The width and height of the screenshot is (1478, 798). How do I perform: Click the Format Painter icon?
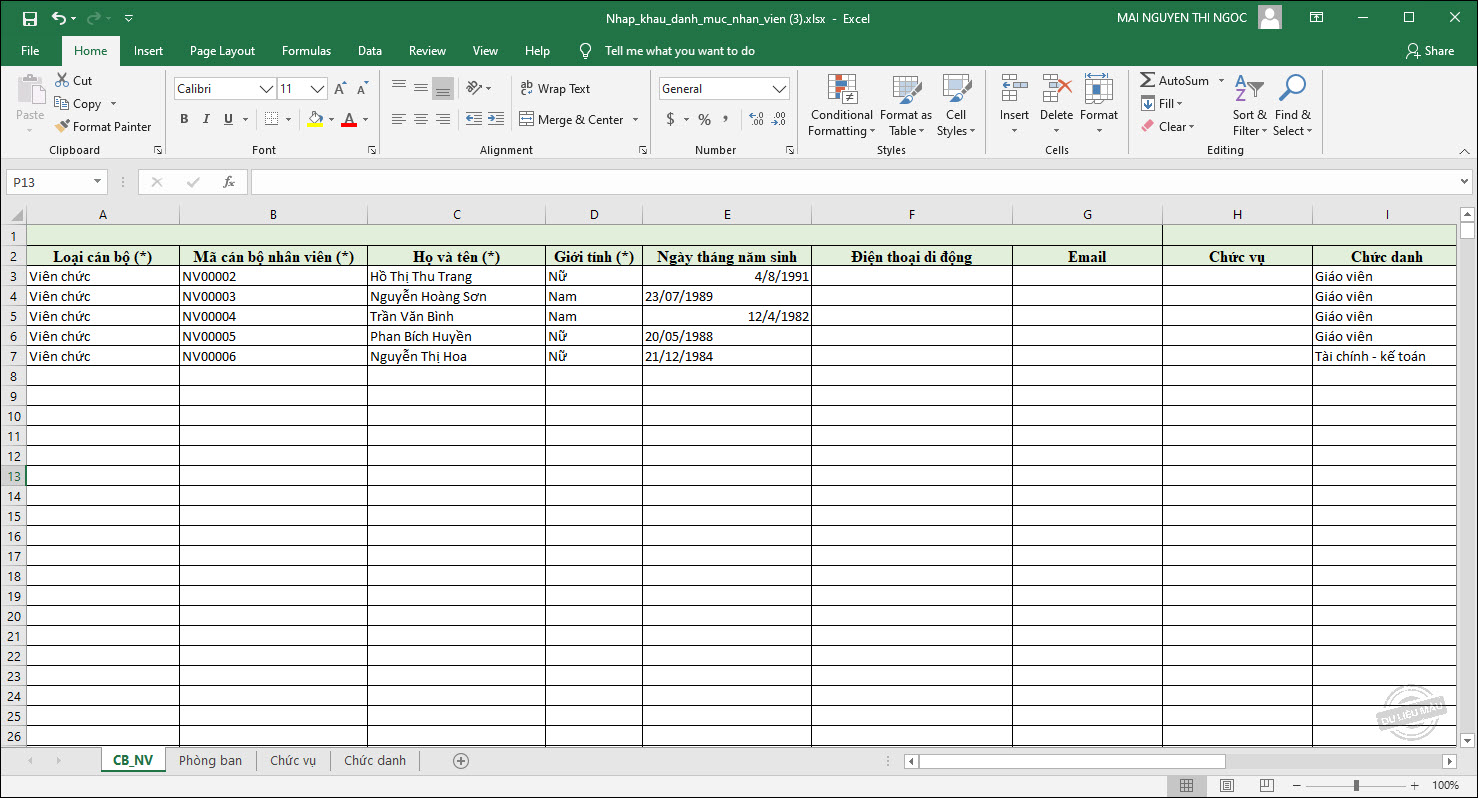click(x=62, y=127)
